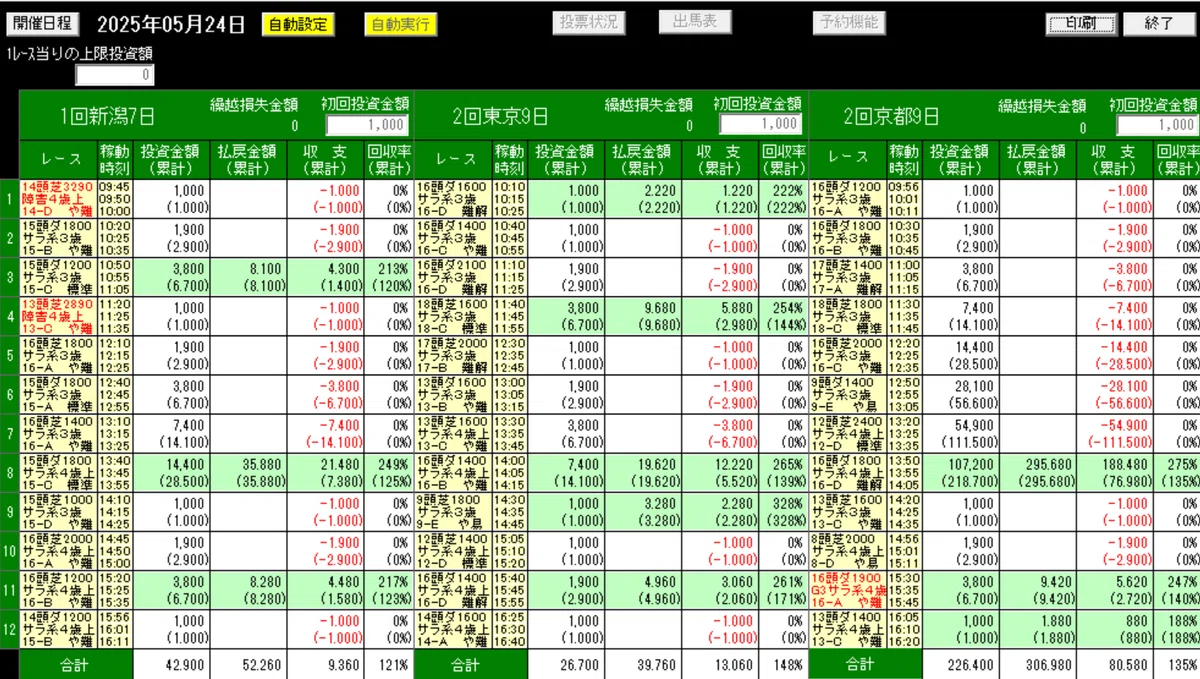Click Niigata race 1 time cell 09:45
The image size is (1200, 679).
point(115,199)
